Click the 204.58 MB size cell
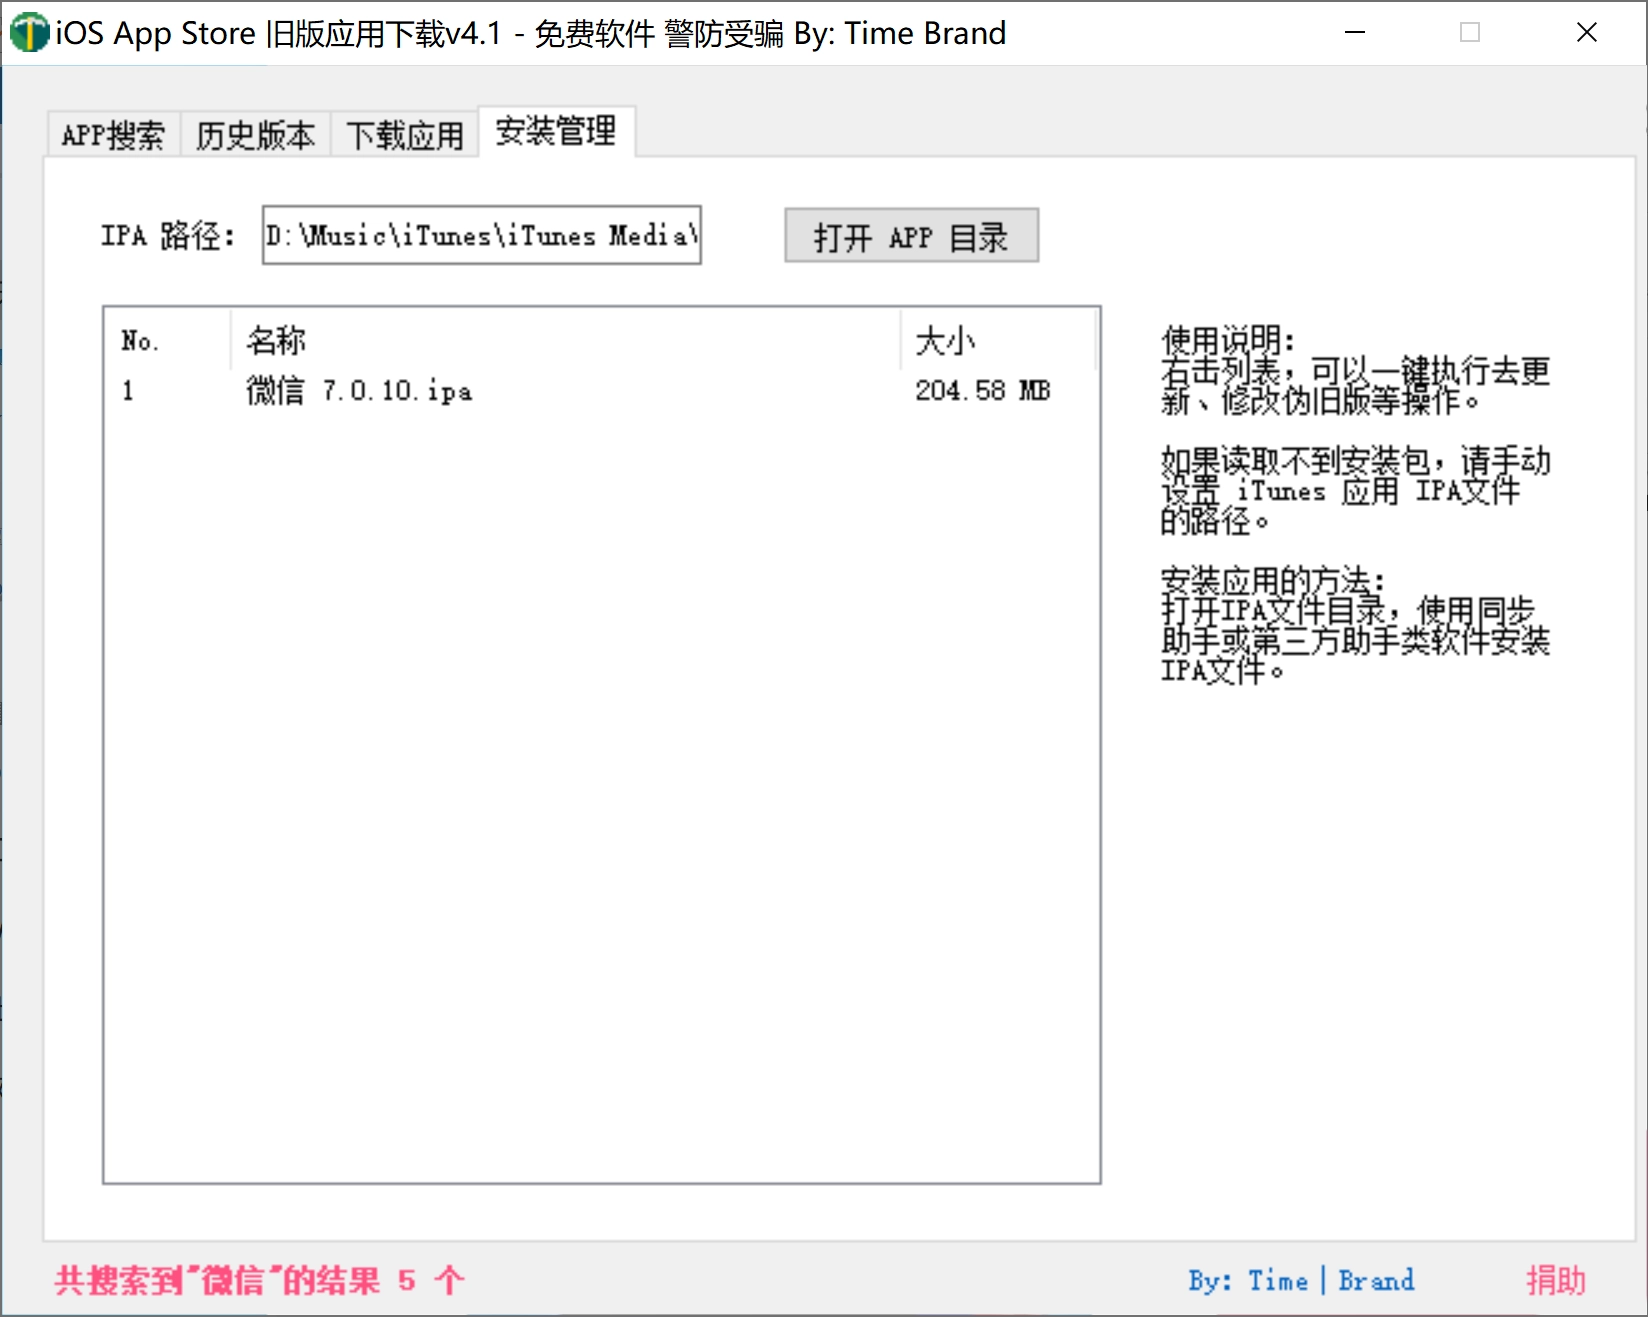Screen dimensions: 1648x1317 pyautogui.click(x=982, y=391)
